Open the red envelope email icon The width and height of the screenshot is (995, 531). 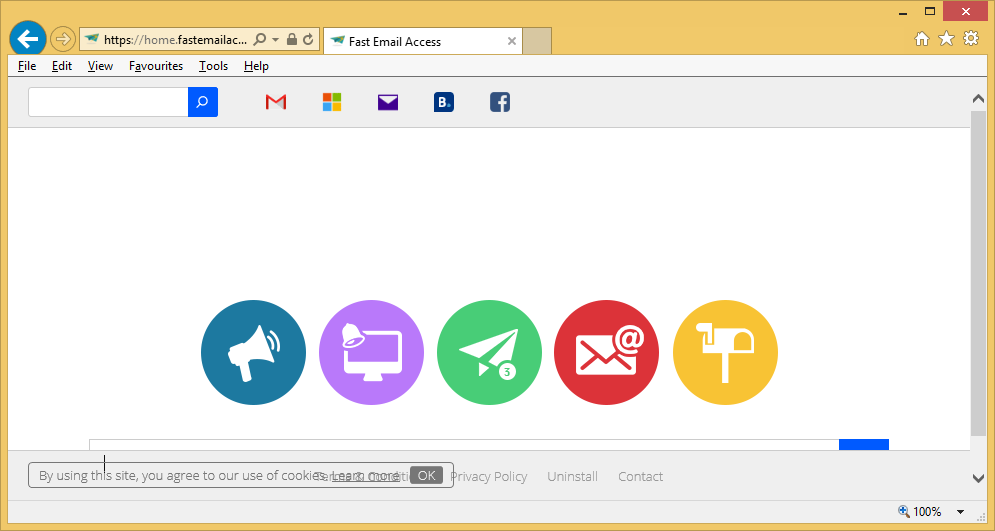[x=606, y=353]
